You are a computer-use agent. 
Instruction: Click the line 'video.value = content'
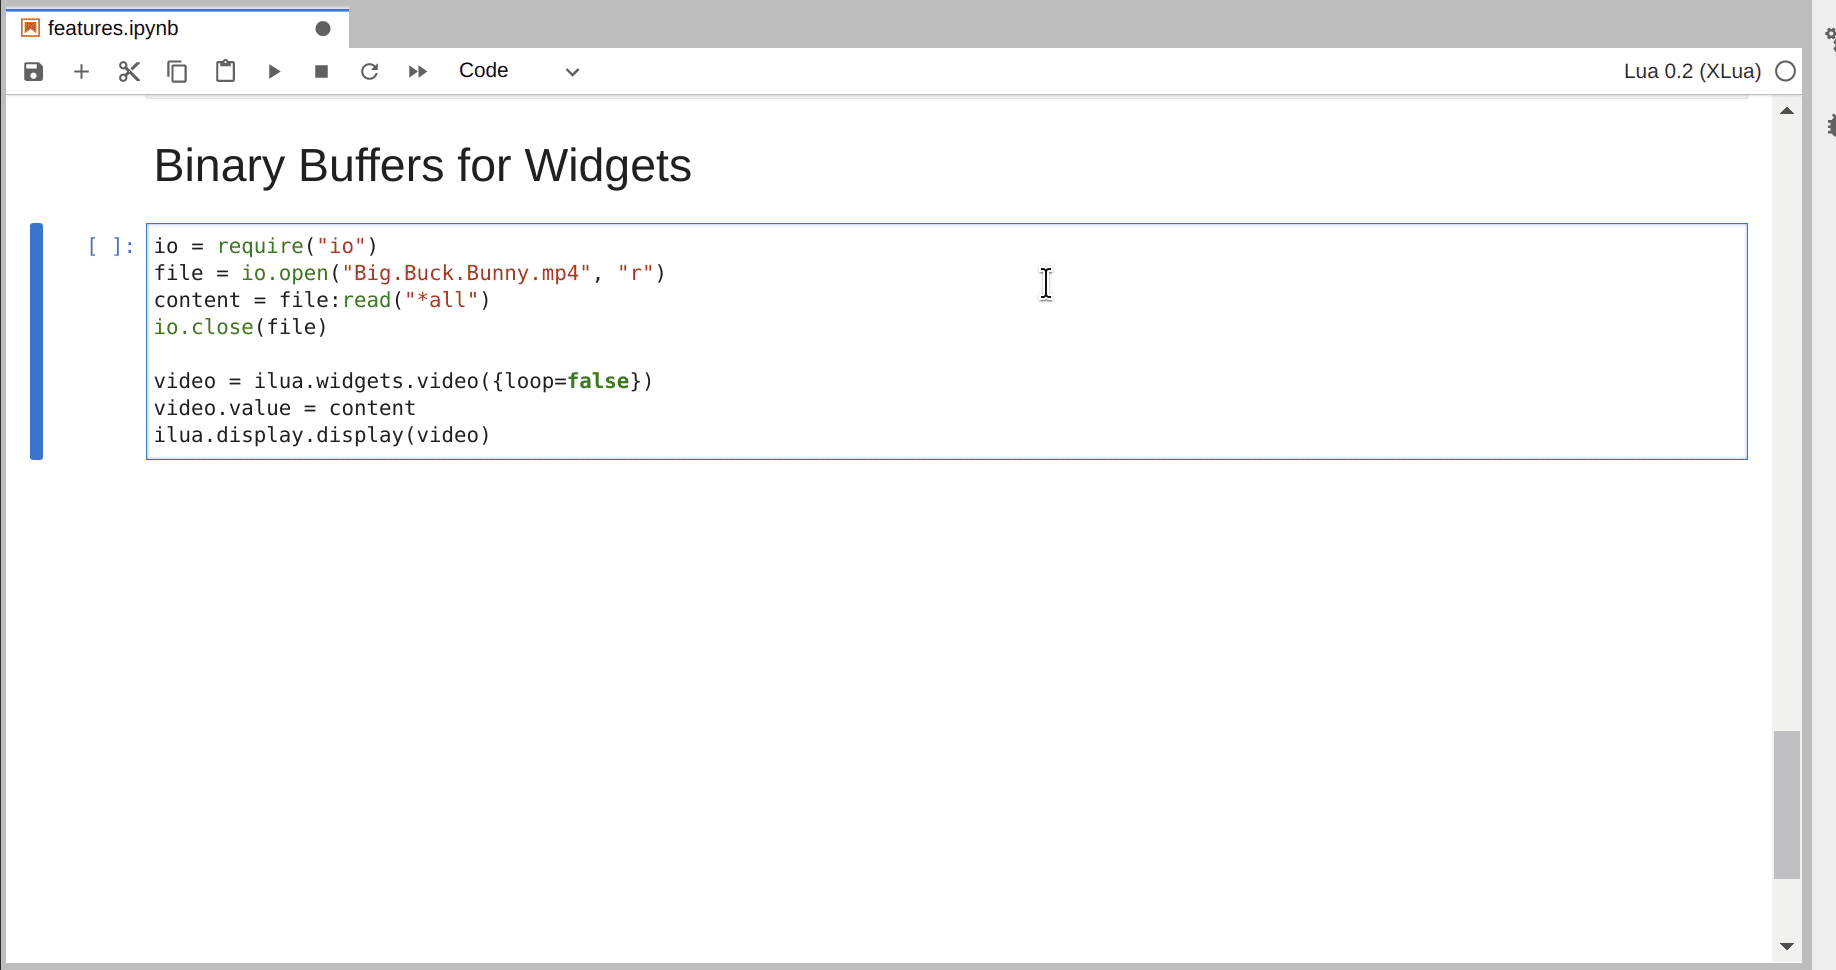285,408
